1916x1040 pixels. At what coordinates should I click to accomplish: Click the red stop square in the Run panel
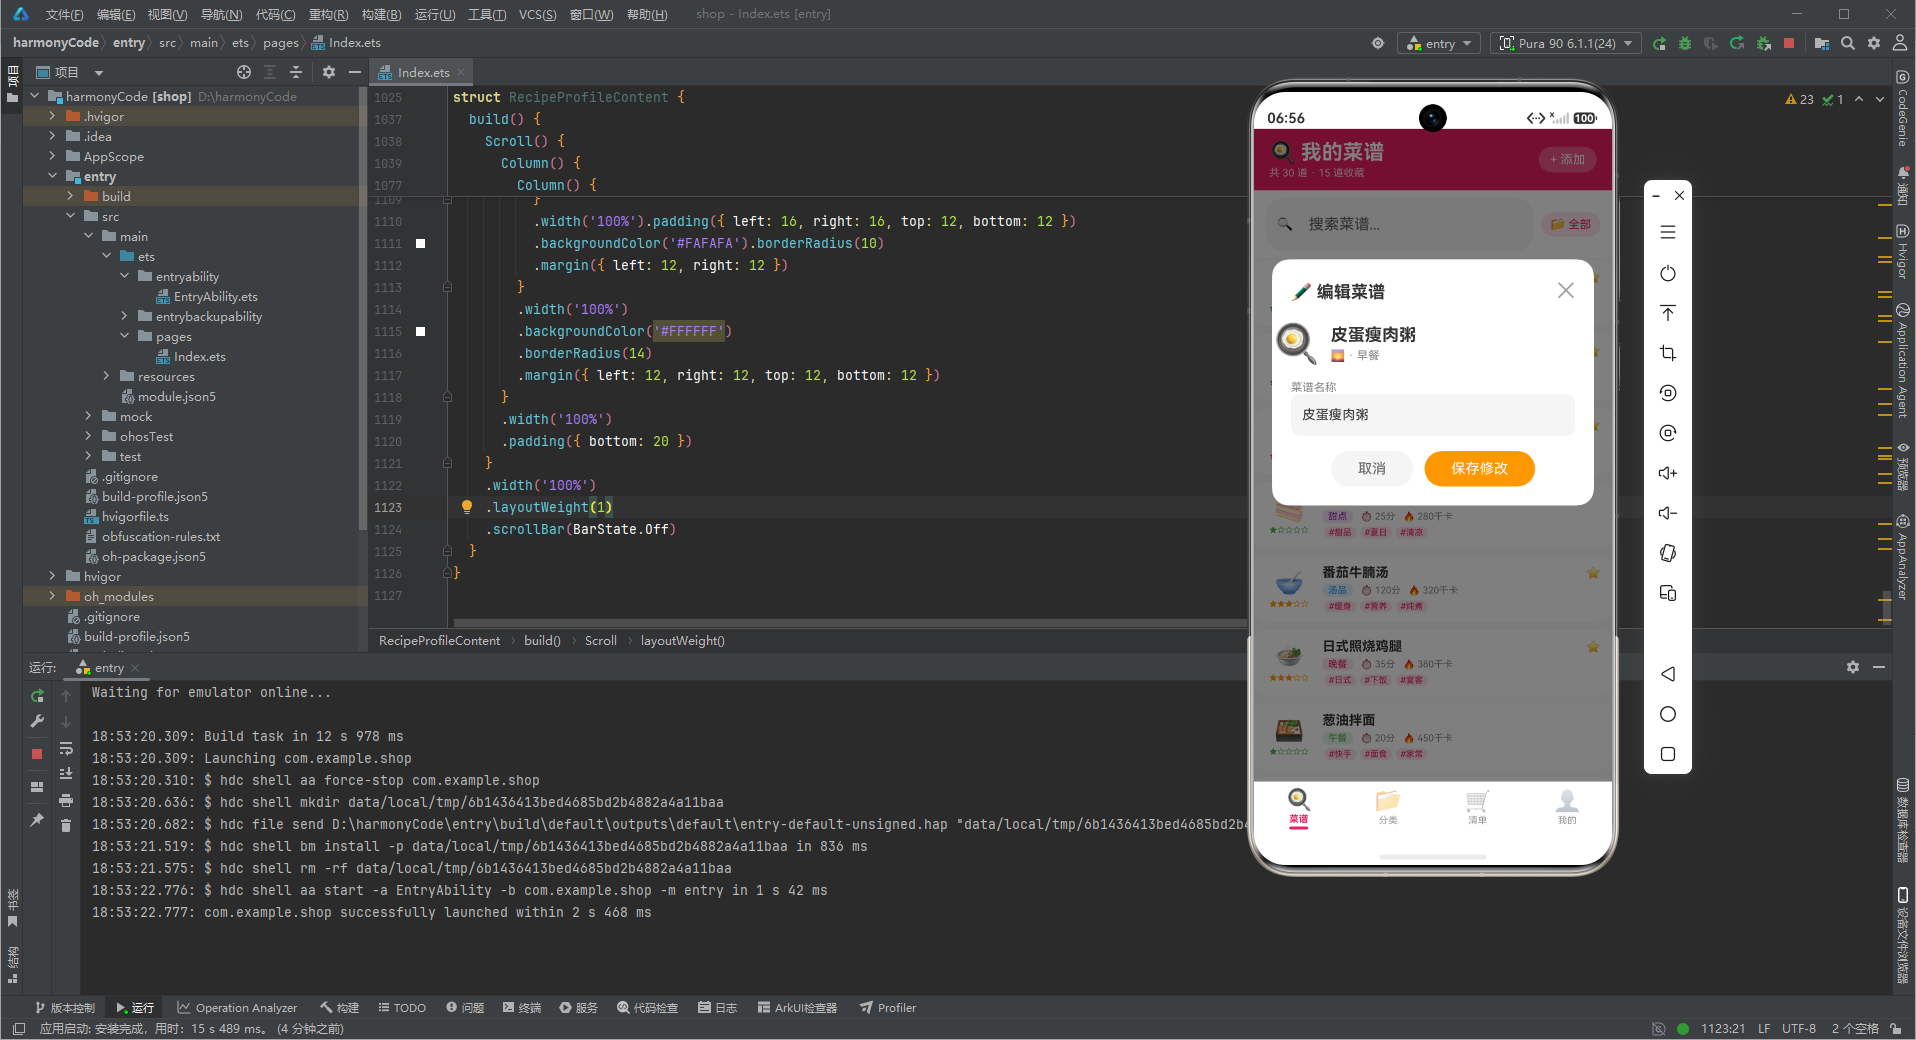(x=37, y=754)
